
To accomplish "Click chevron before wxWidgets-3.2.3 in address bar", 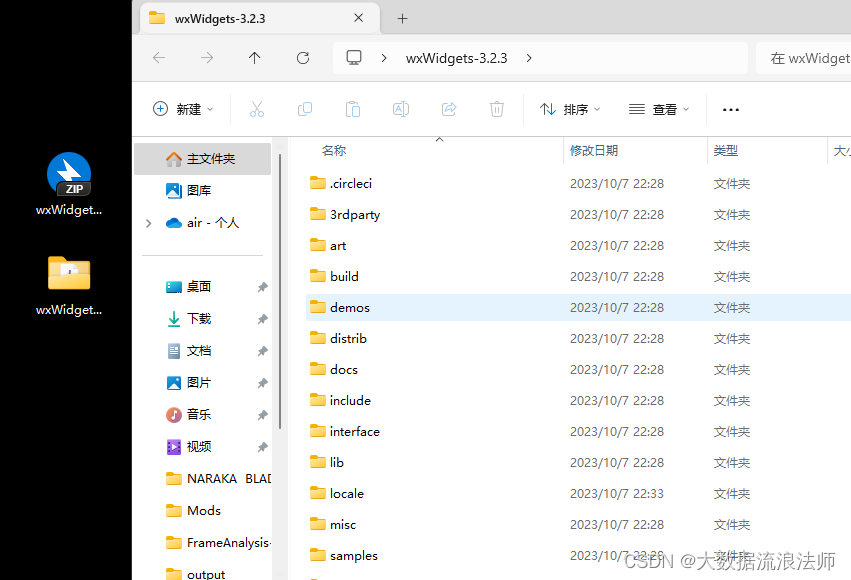I will (x=384, y=58).
